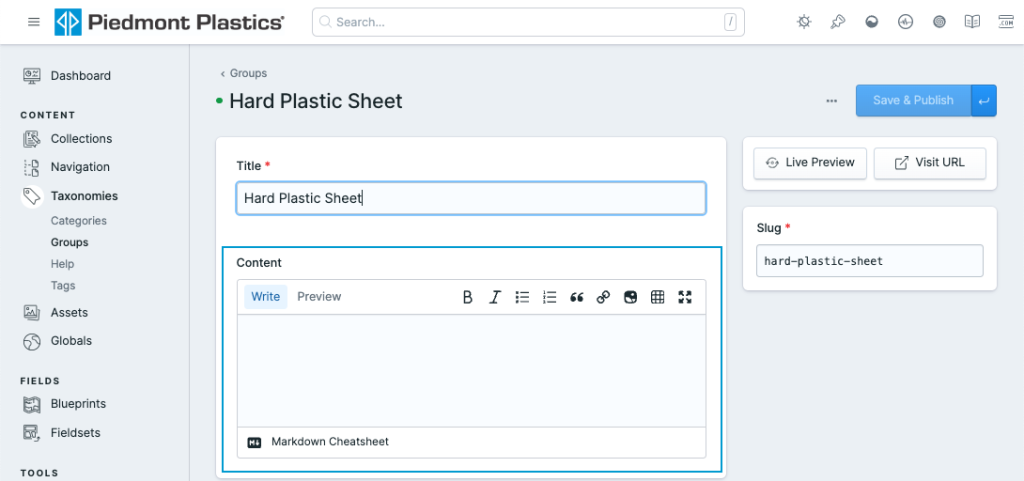Open the three-dot more options menu

tap(831, 101)
